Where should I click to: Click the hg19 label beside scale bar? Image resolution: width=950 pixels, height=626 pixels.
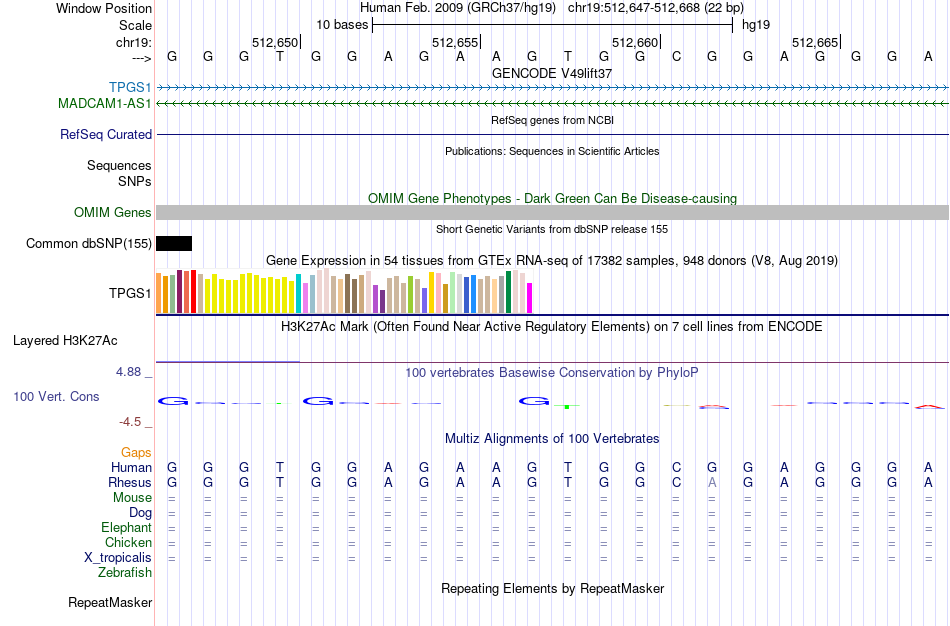tap(756, 25)
